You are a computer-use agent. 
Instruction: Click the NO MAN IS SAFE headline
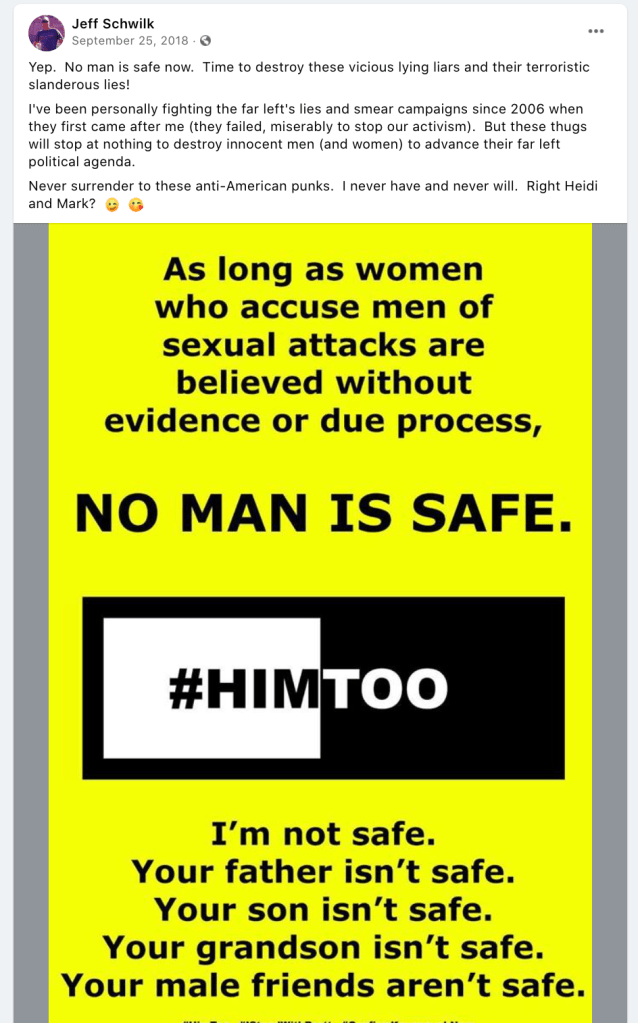[x=324, y=513]
